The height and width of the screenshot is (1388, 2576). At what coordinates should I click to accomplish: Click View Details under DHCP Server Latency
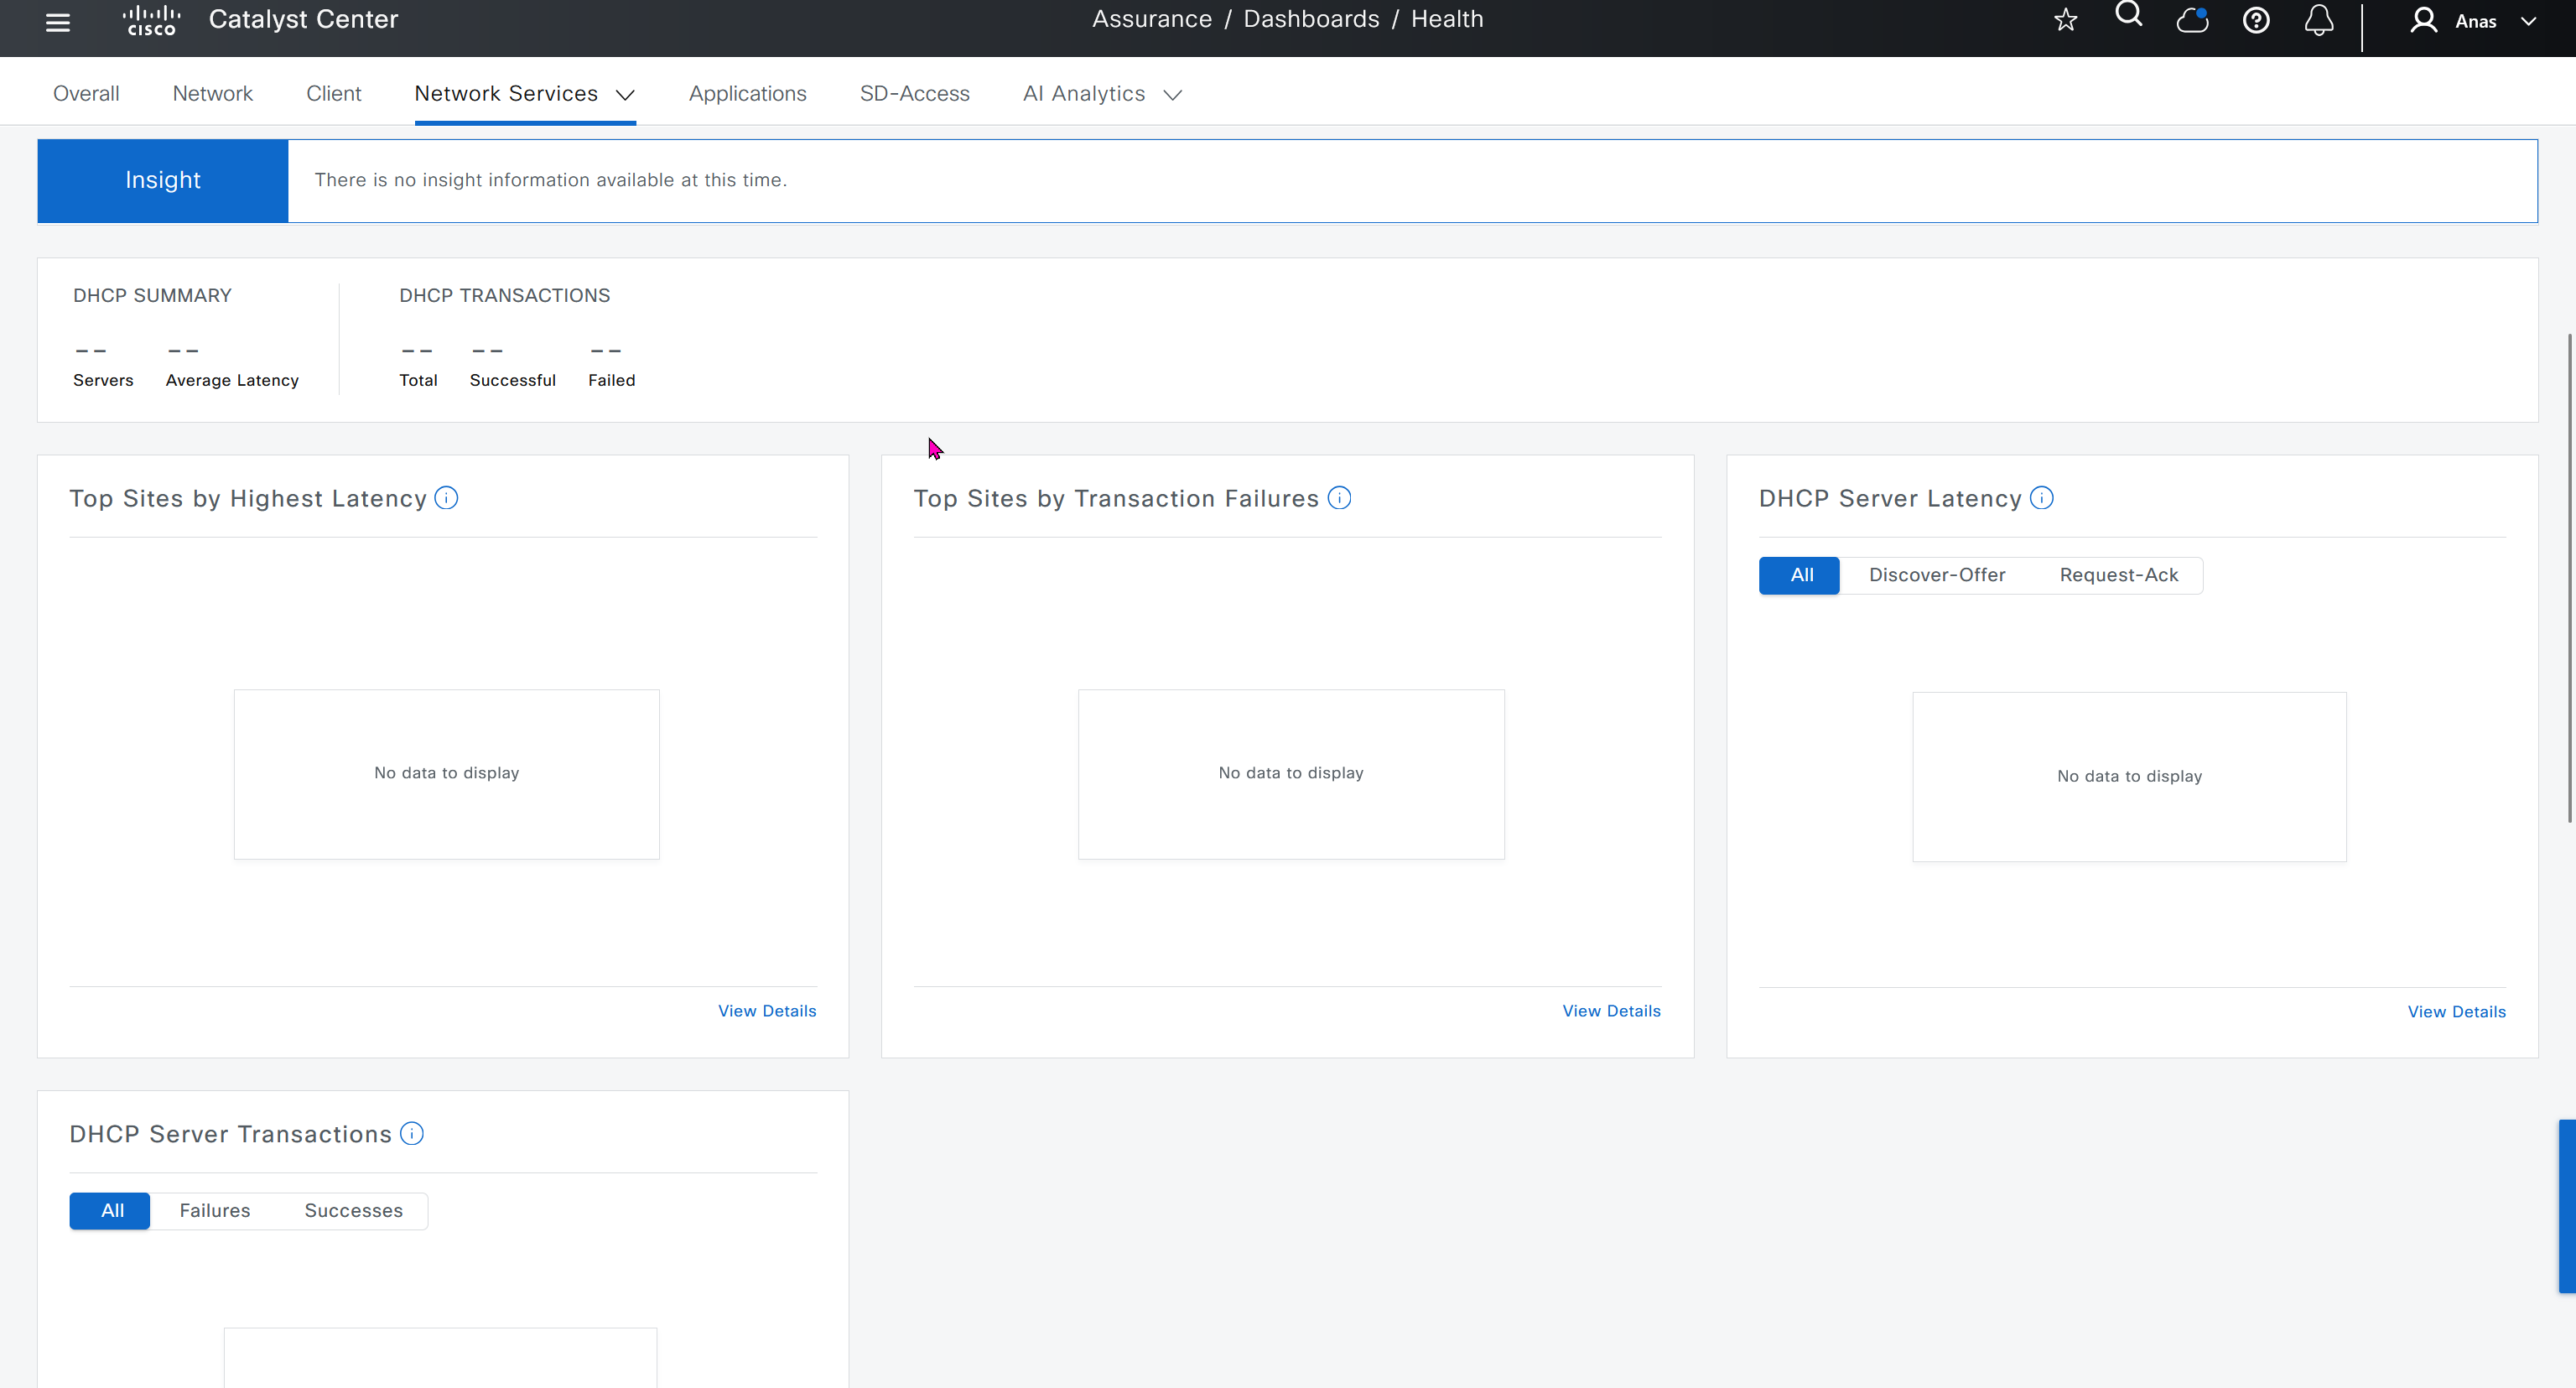point(2456,1012)
